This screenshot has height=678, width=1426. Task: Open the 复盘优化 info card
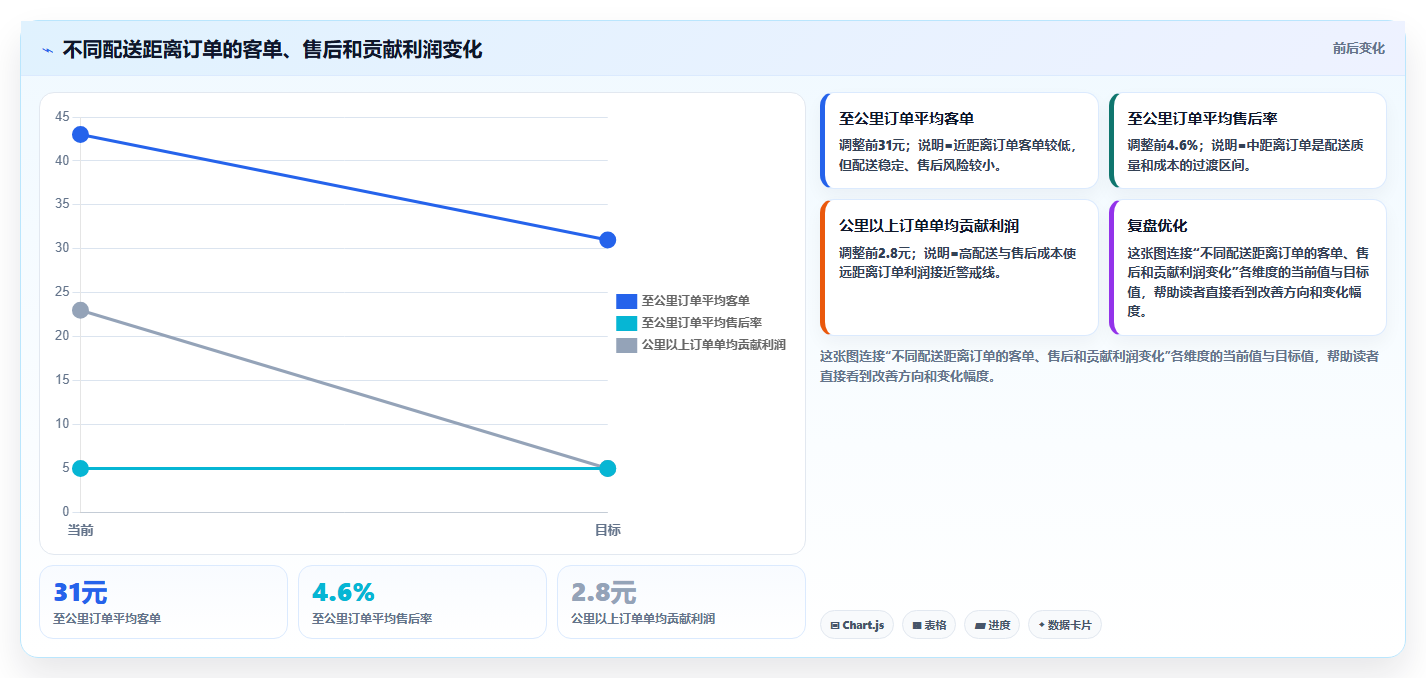click(x=1248, y=268)
